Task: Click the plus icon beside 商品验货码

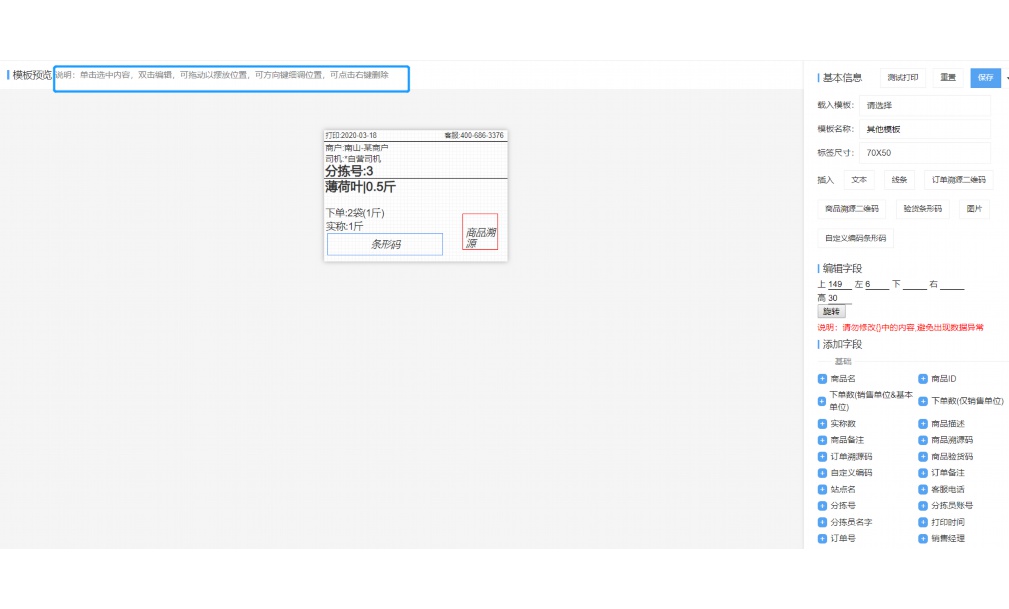Action: pos(923,456)
